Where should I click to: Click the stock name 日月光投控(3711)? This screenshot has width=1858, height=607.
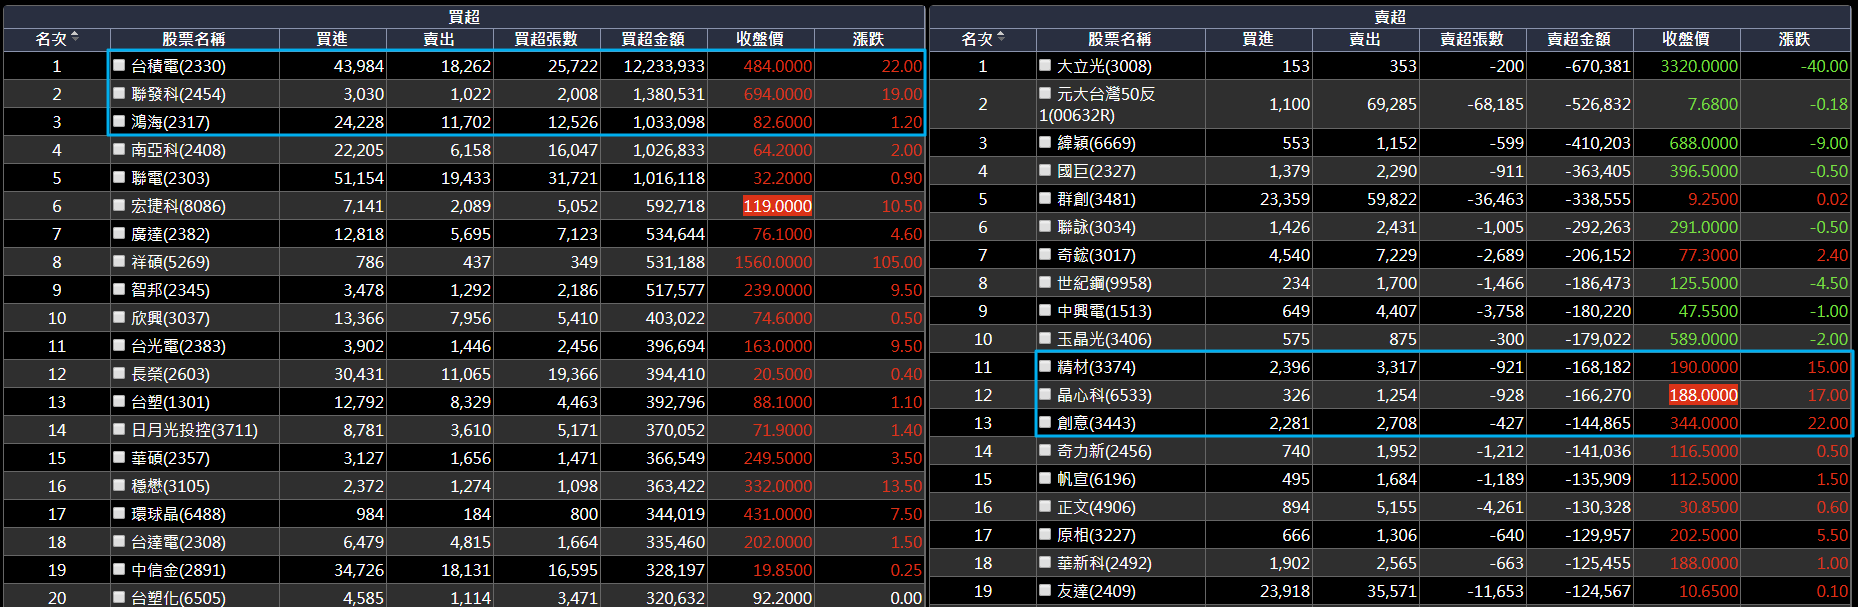click(x=194, y=430)
